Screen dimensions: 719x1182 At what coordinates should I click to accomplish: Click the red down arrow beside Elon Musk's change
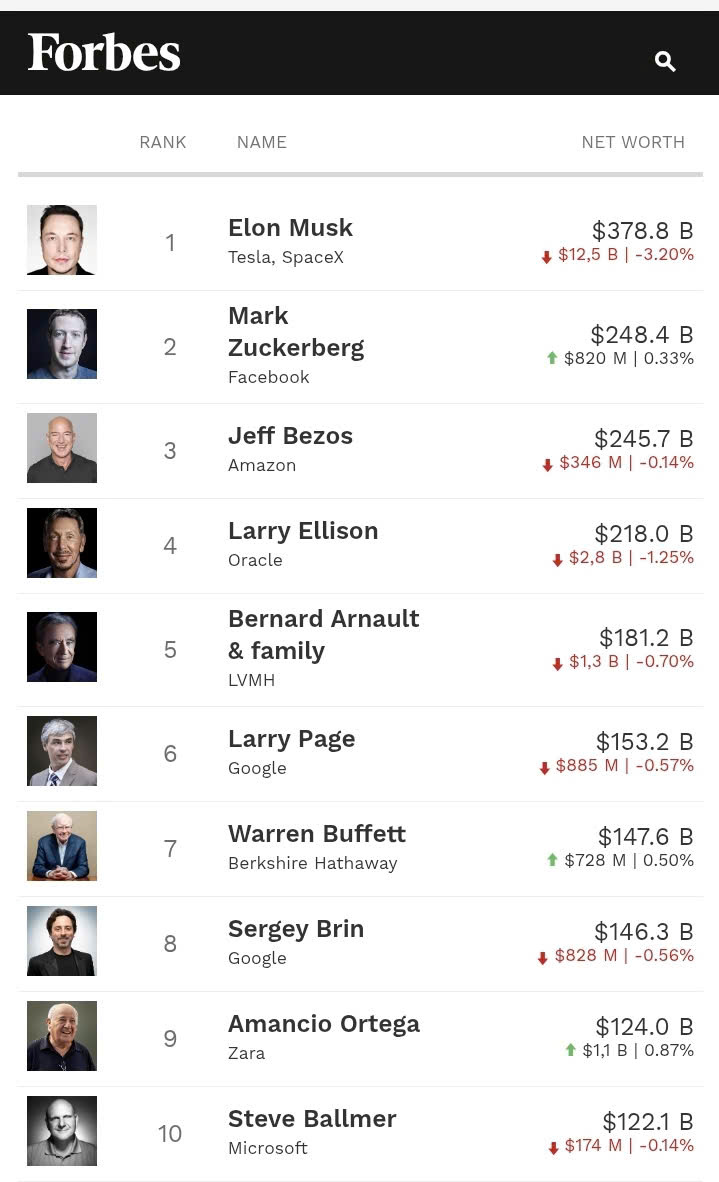click(x=545, y=257)
